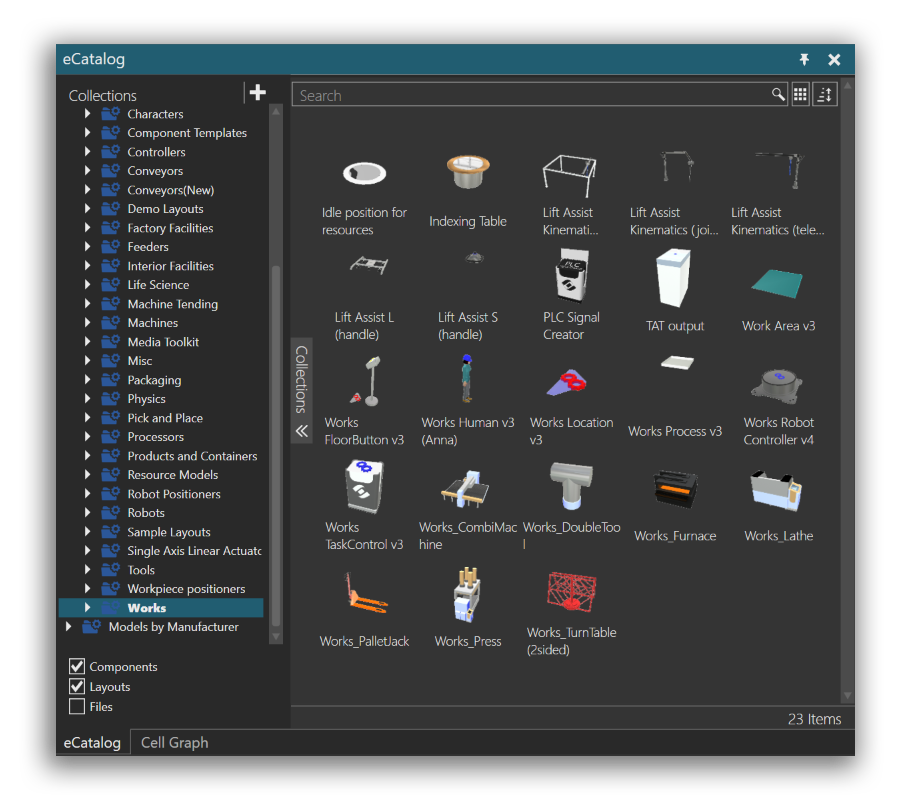This screenshot has height=807, width=906.
Task: Select the TAT output component
Action: pyautogui.click(x=675, y=292)
